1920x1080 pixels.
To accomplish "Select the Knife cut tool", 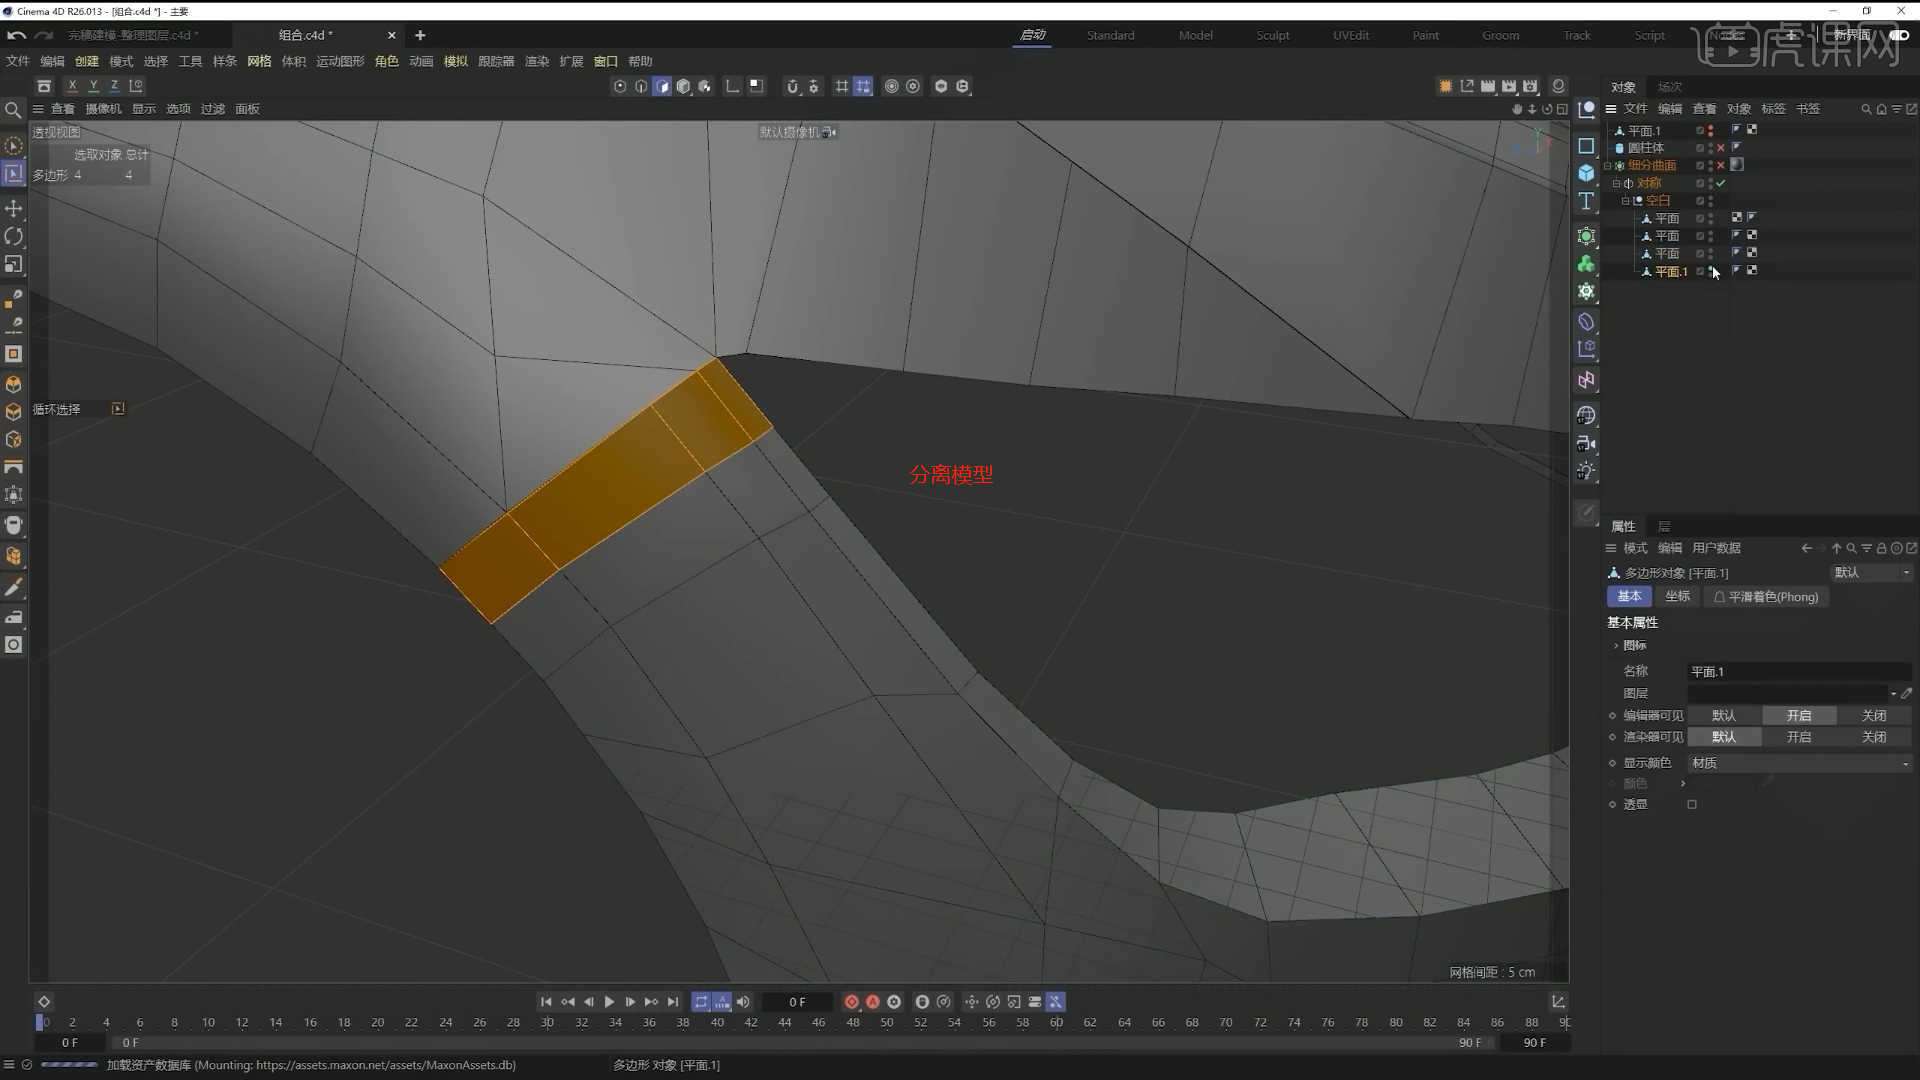I will pos(14,588).
